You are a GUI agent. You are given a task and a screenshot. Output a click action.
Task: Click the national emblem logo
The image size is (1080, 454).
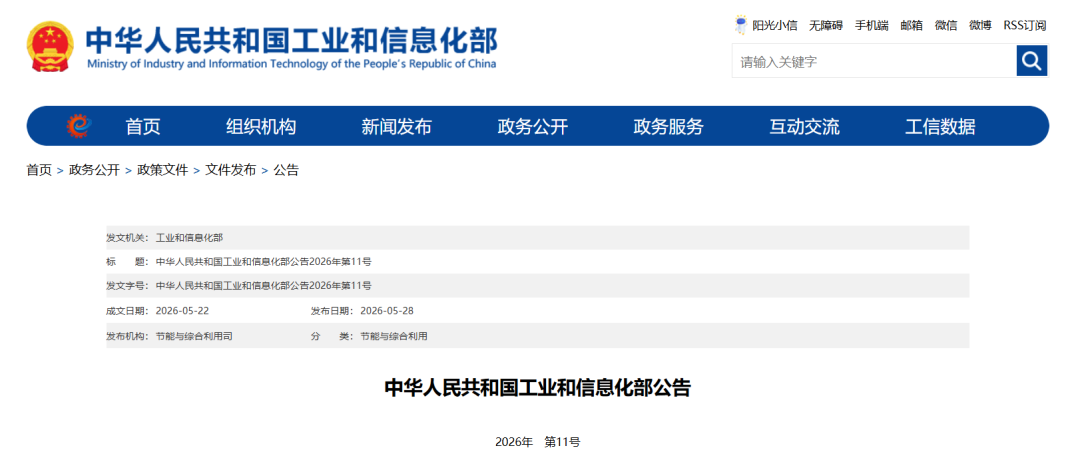click(49, 47)
